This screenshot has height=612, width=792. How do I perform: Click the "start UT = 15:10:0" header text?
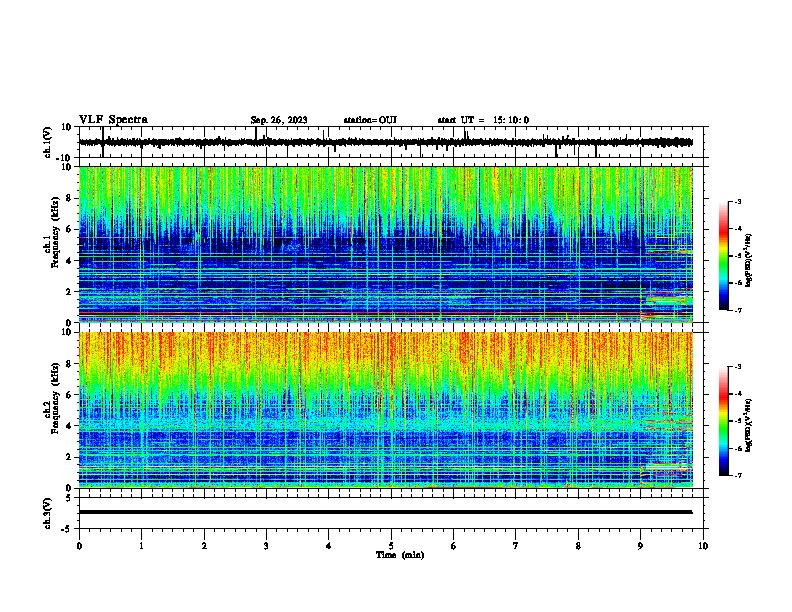(x=483, y=120)
